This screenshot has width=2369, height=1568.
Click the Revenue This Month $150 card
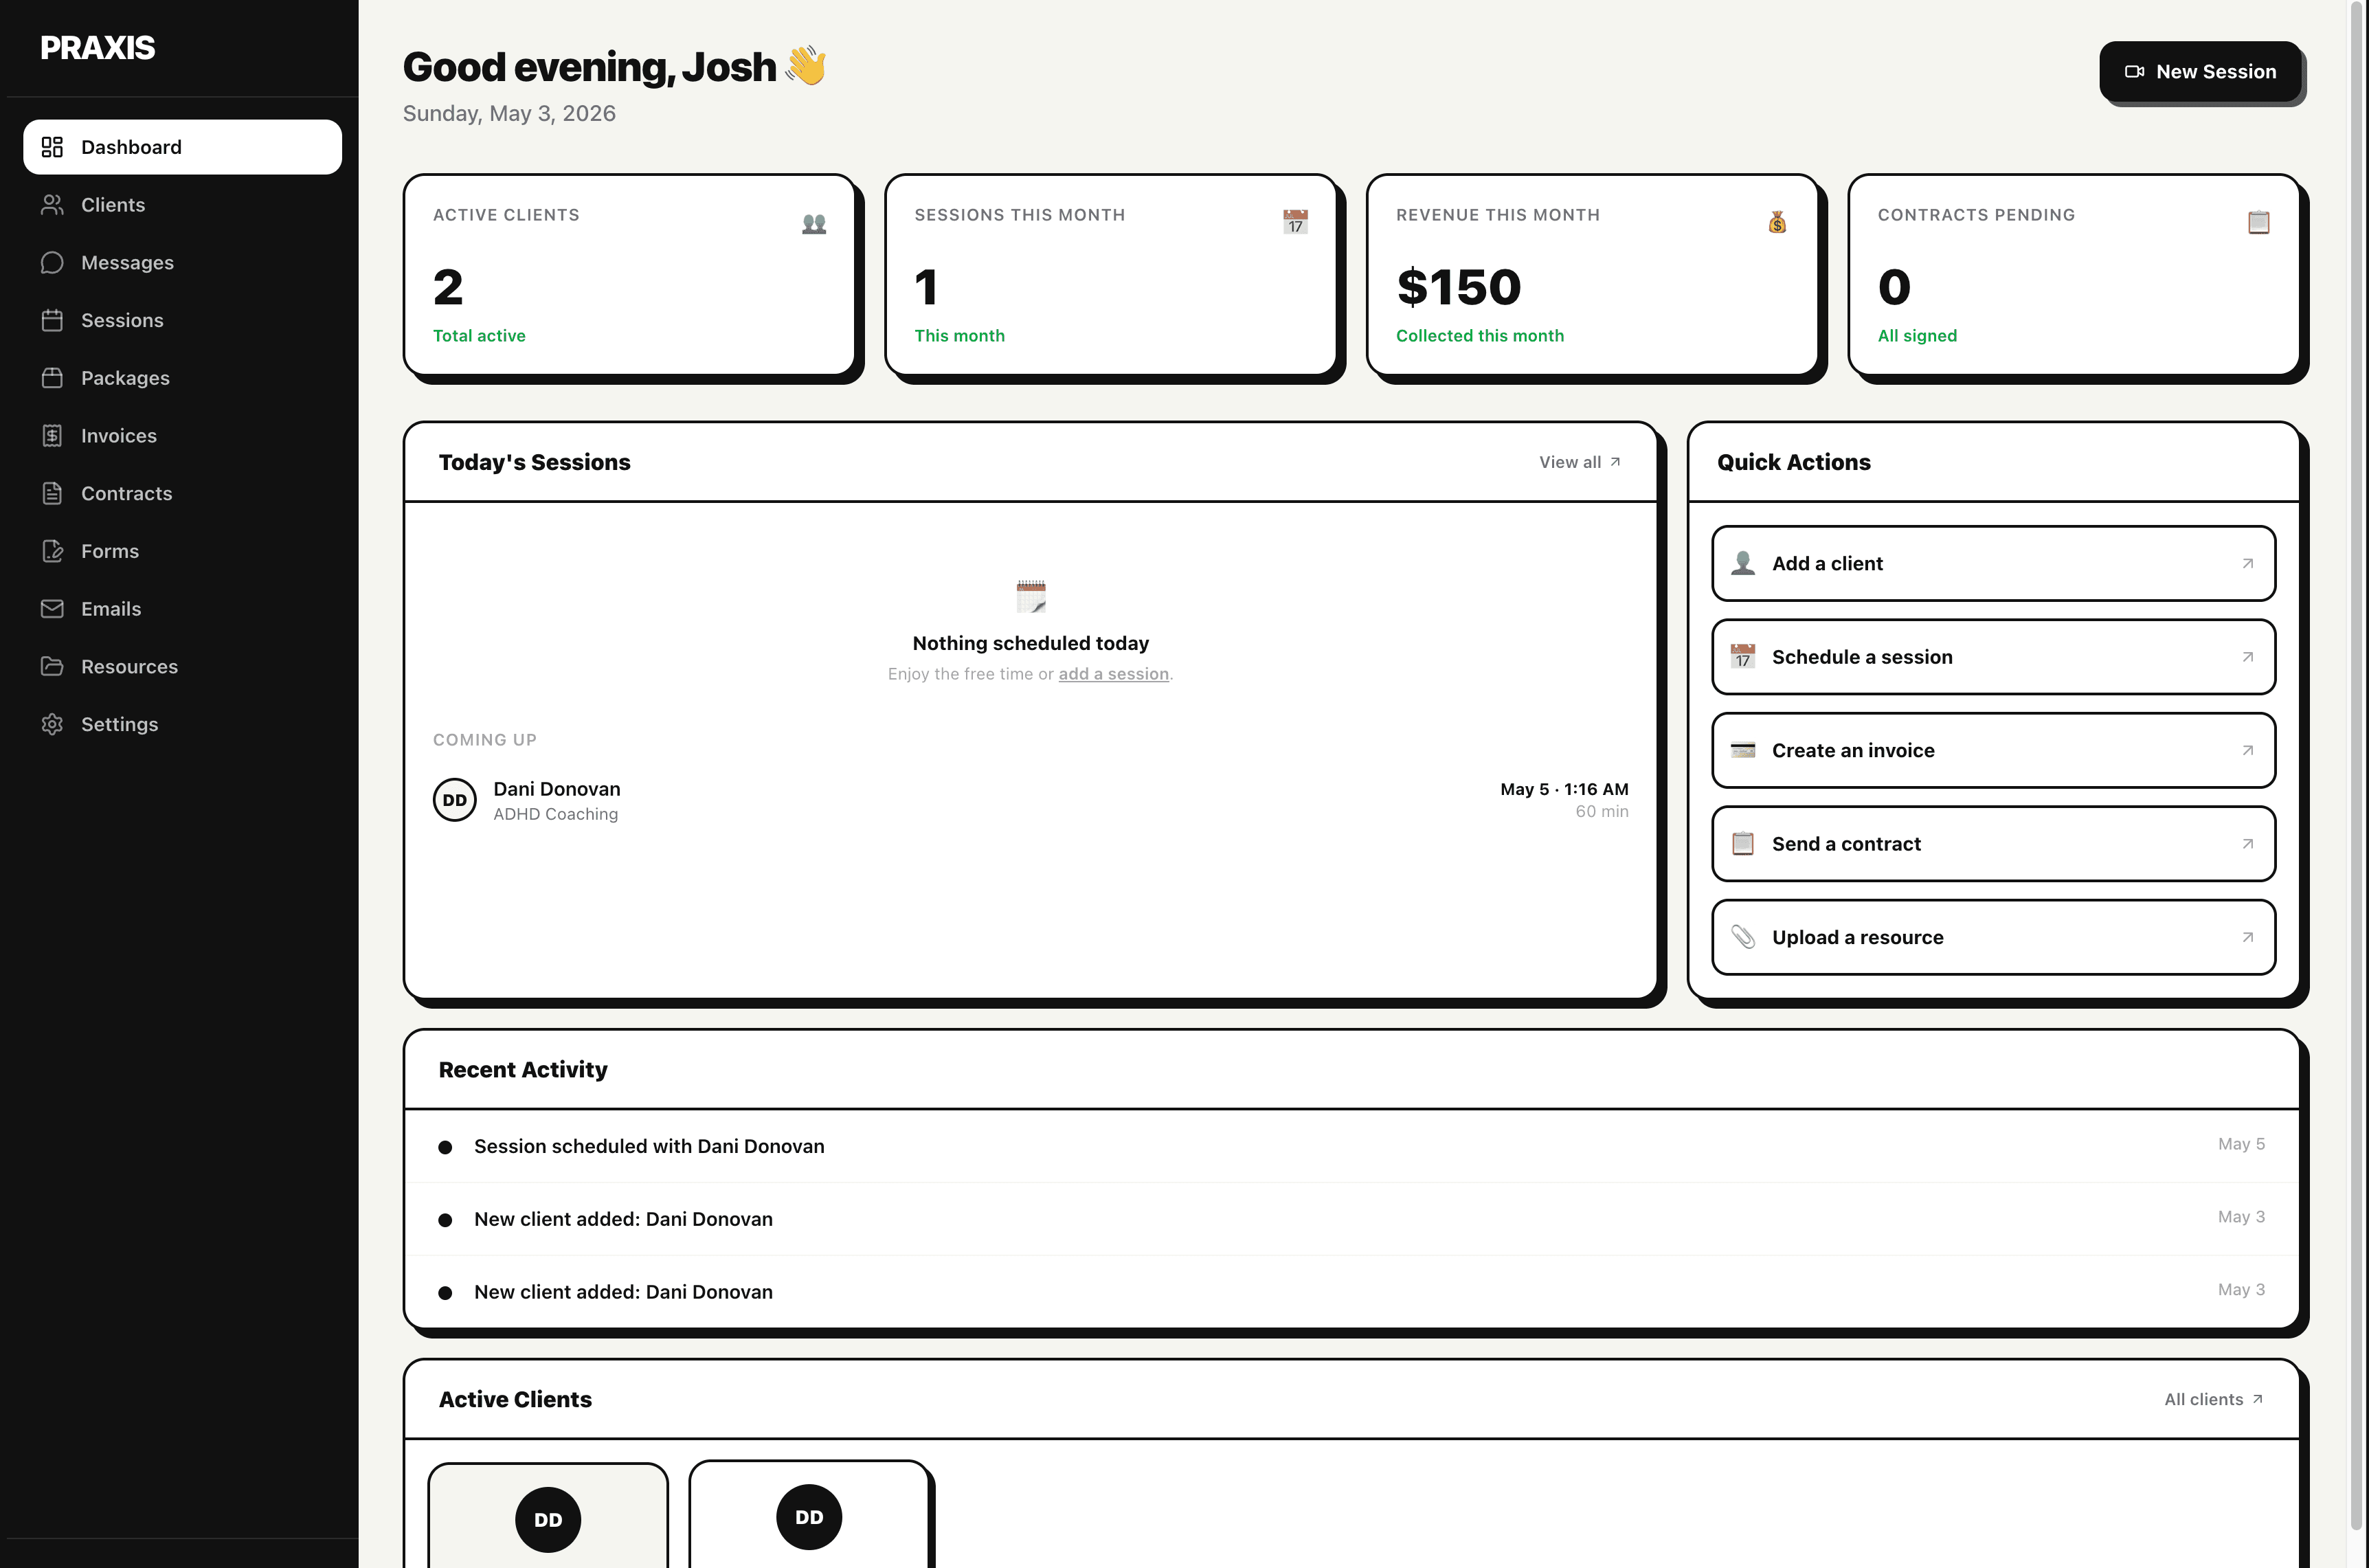pos(1592,275)
